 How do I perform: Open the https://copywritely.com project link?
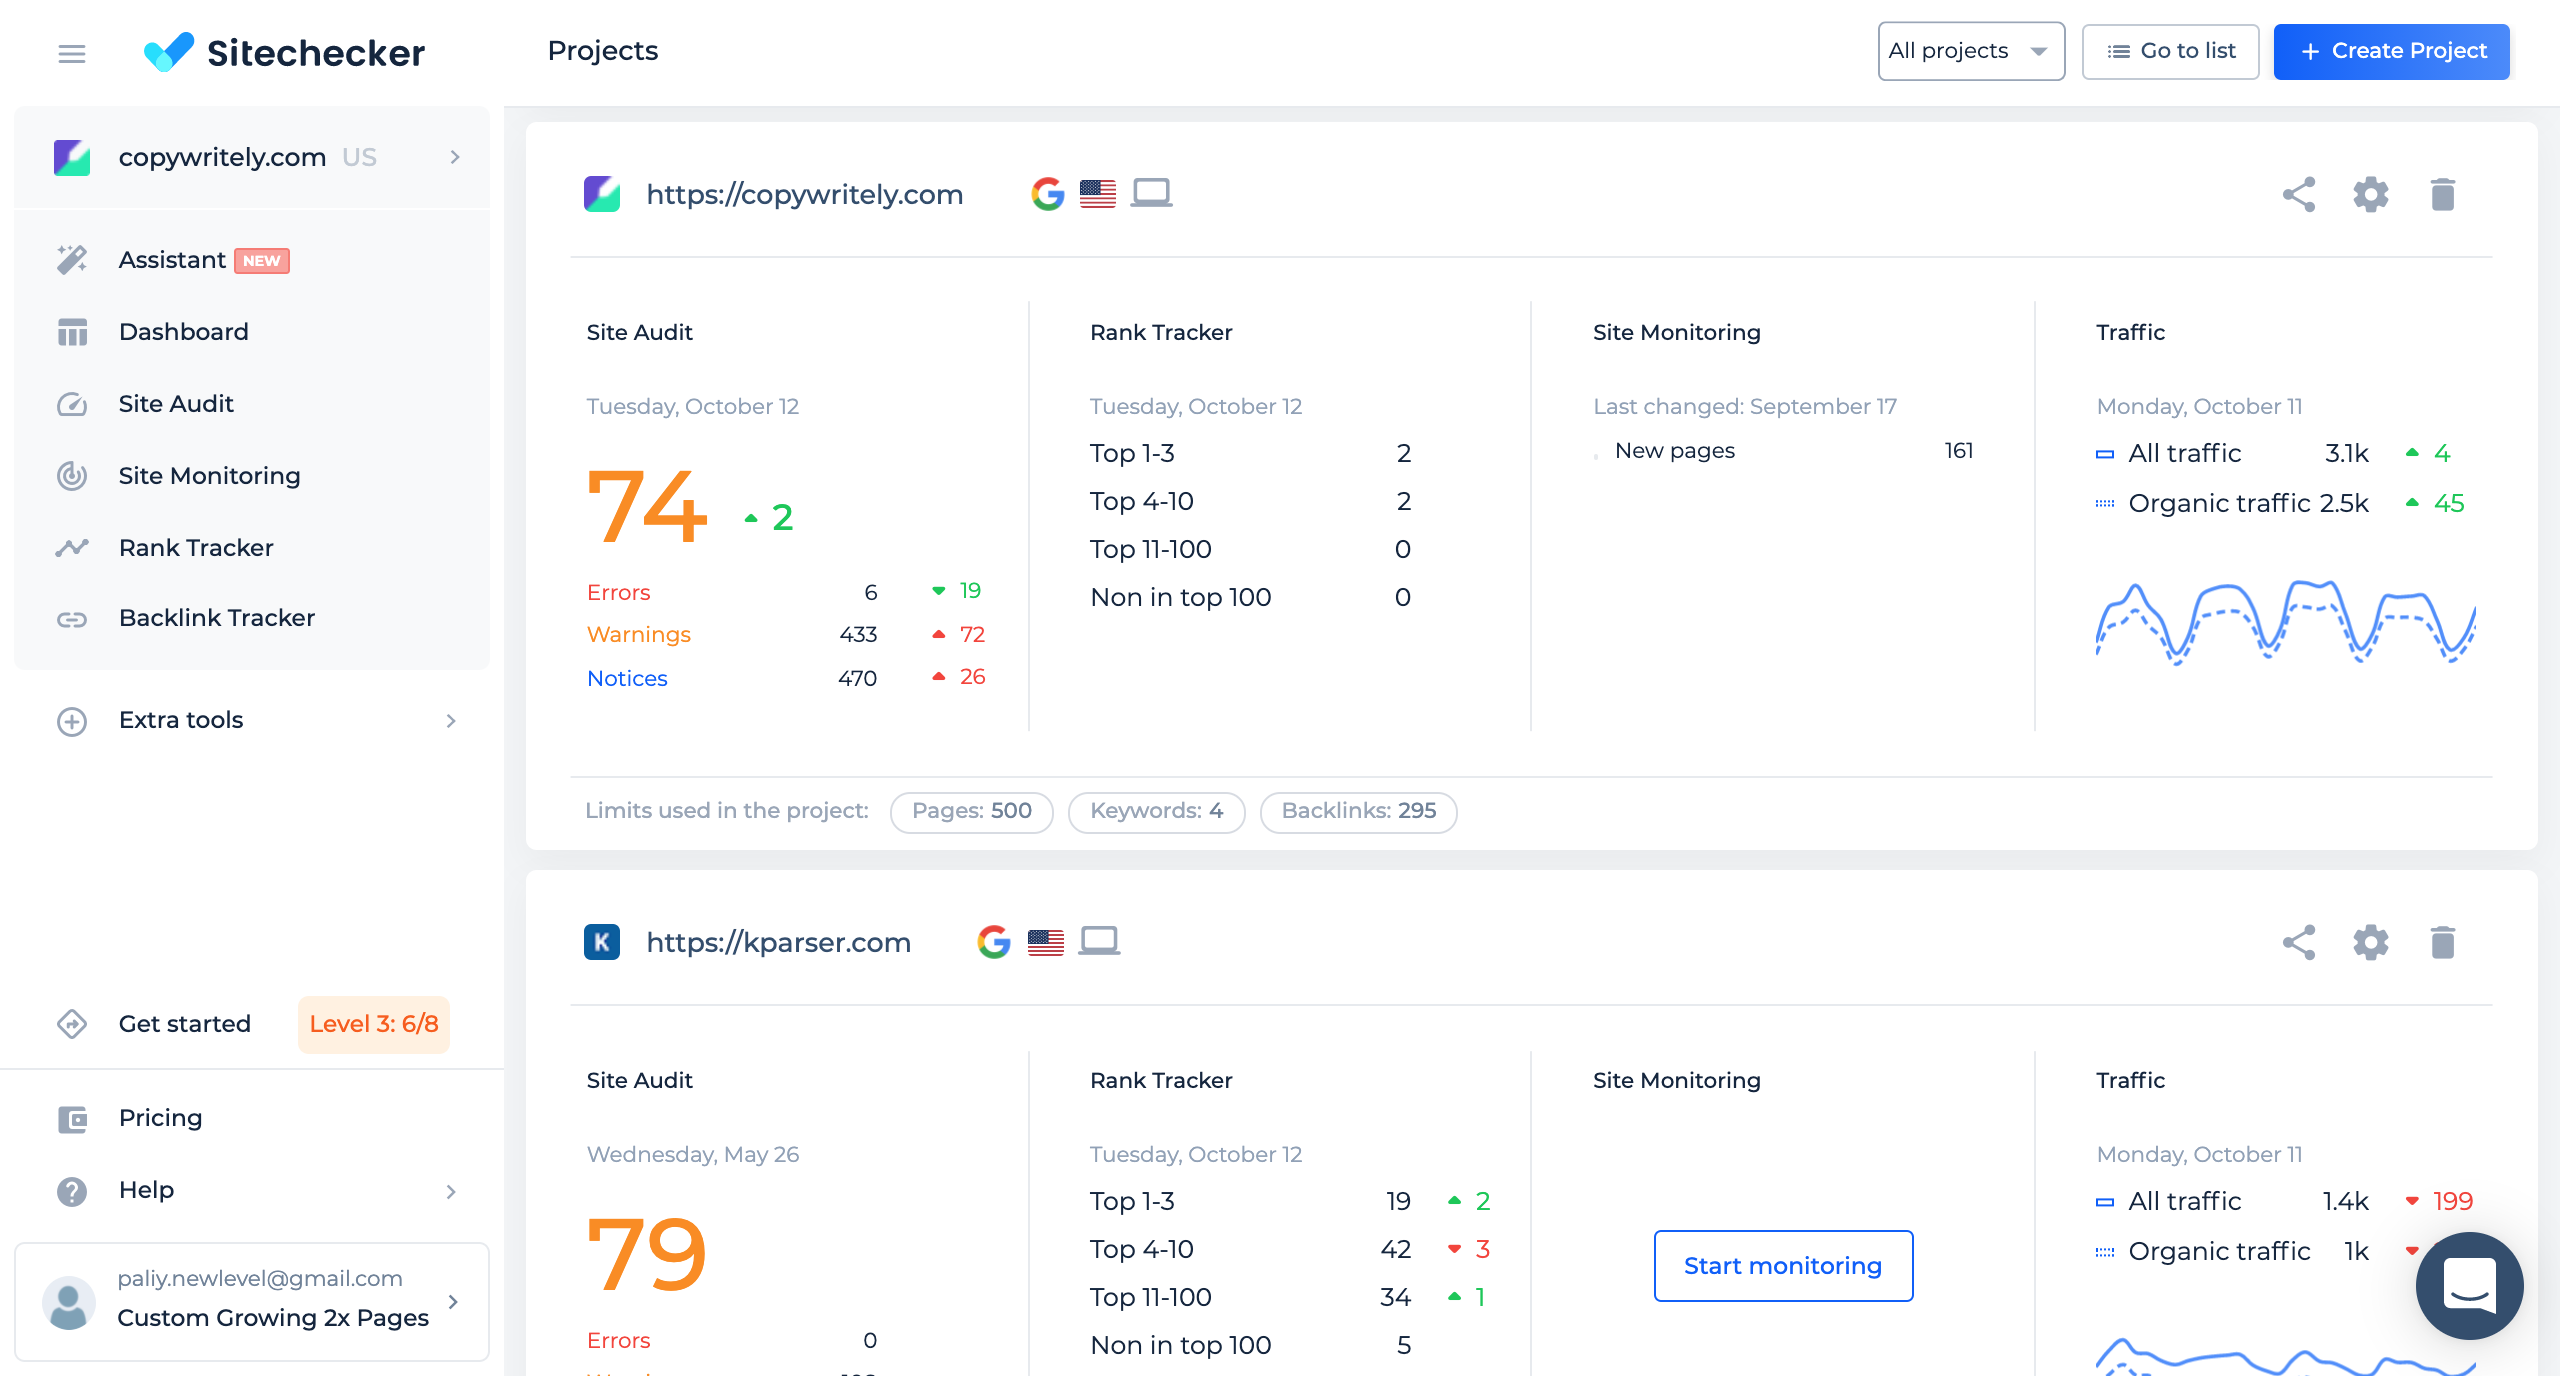[x=804, y=194]
